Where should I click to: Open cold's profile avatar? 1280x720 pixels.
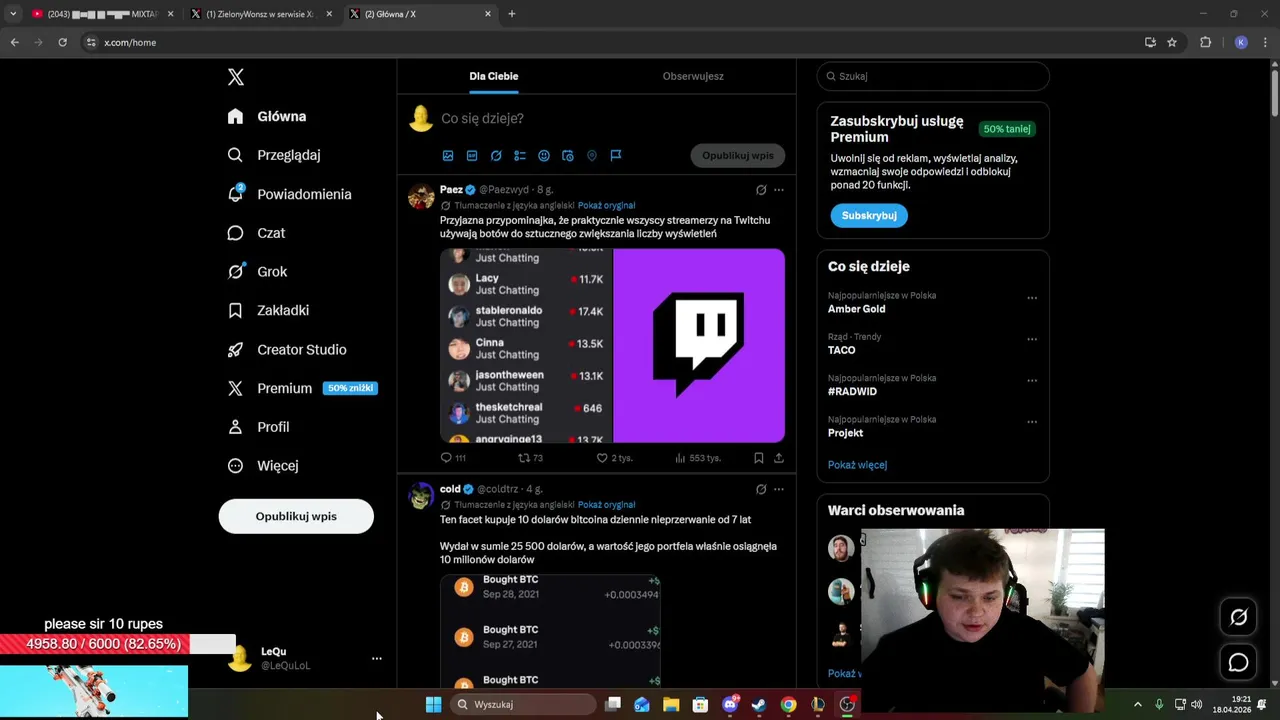click(x=421, y=496)
